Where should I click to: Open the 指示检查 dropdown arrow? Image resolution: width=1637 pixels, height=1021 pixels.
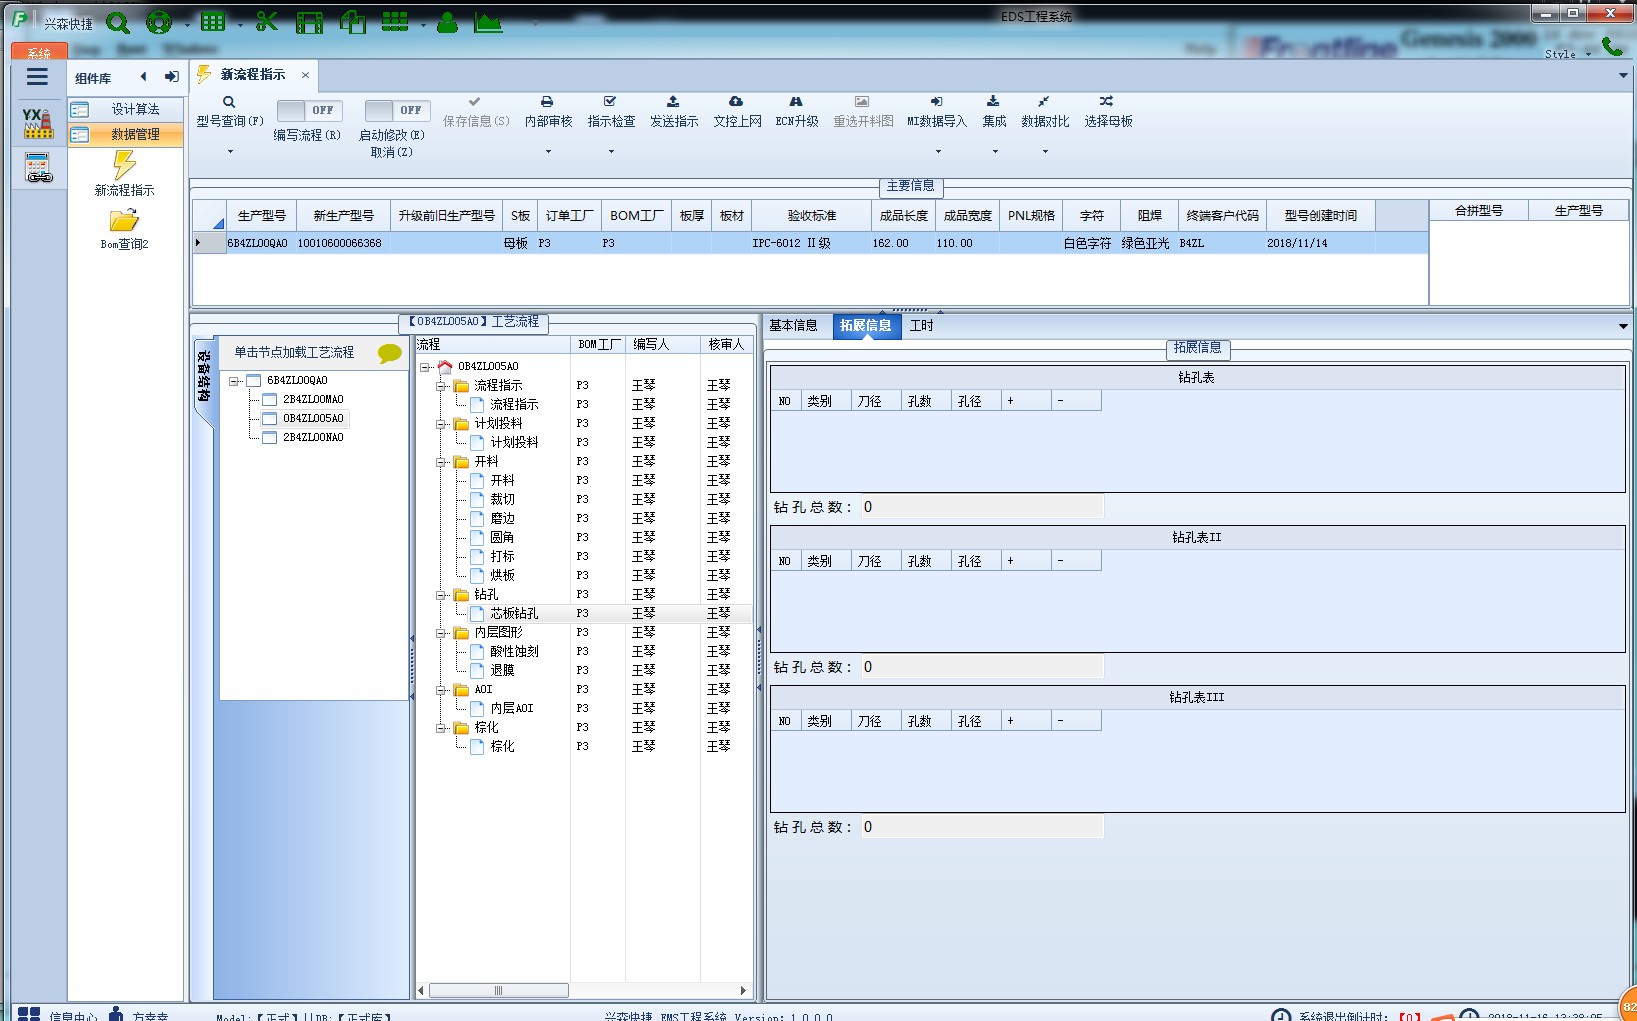611,152
